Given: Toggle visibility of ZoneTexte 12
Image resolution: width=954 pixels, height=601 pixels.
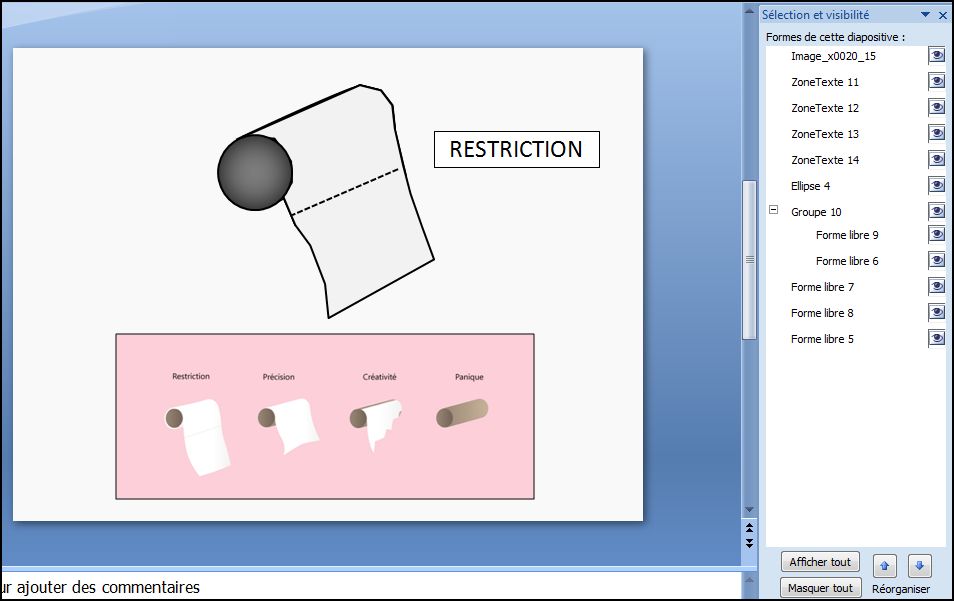Looking at the screenshot, I should (936, 108).
